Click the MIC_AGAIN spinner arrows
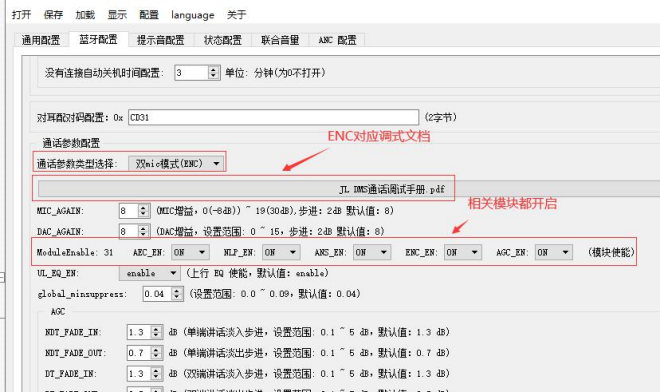Viewport: 660px width, 392px height. coord(144,211)
